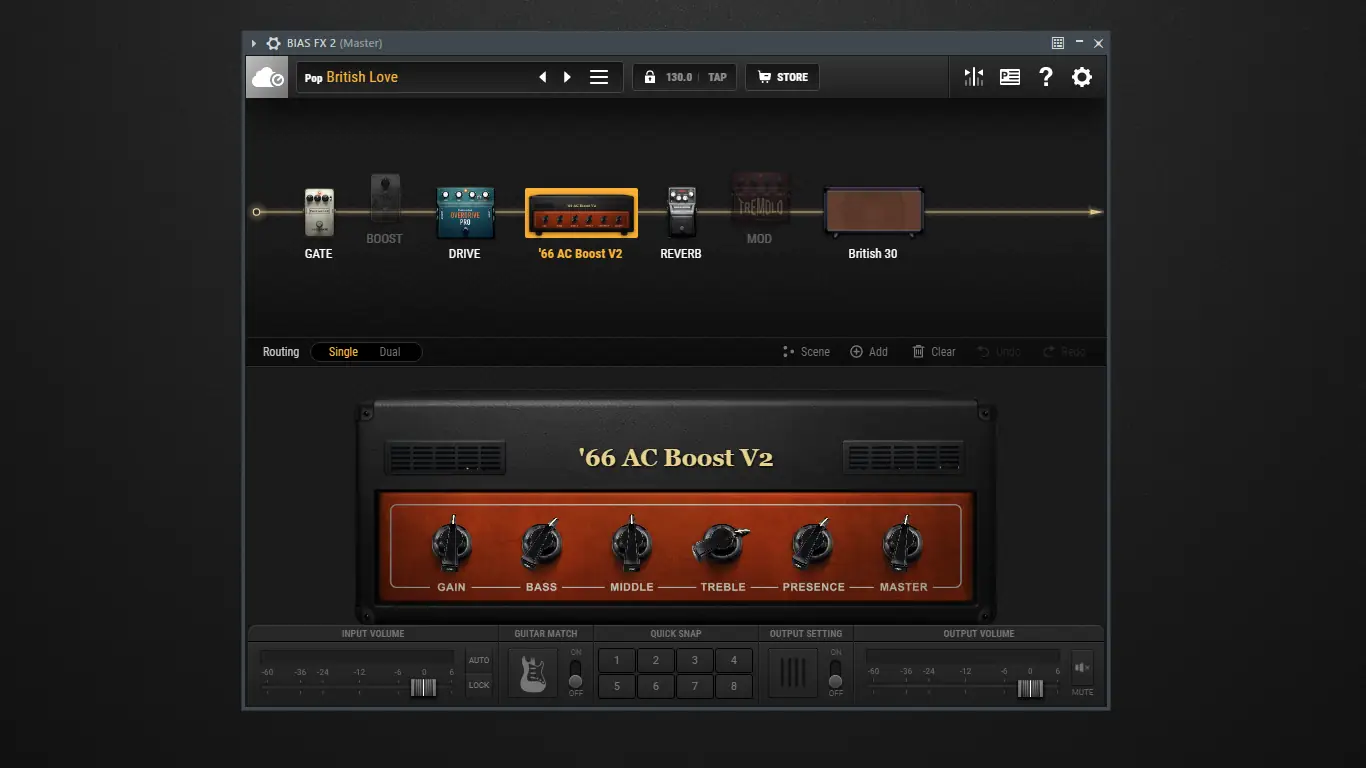Click the GAIN knob on the amp
This screenshot has height=768, width=1366.
[452, 545]
